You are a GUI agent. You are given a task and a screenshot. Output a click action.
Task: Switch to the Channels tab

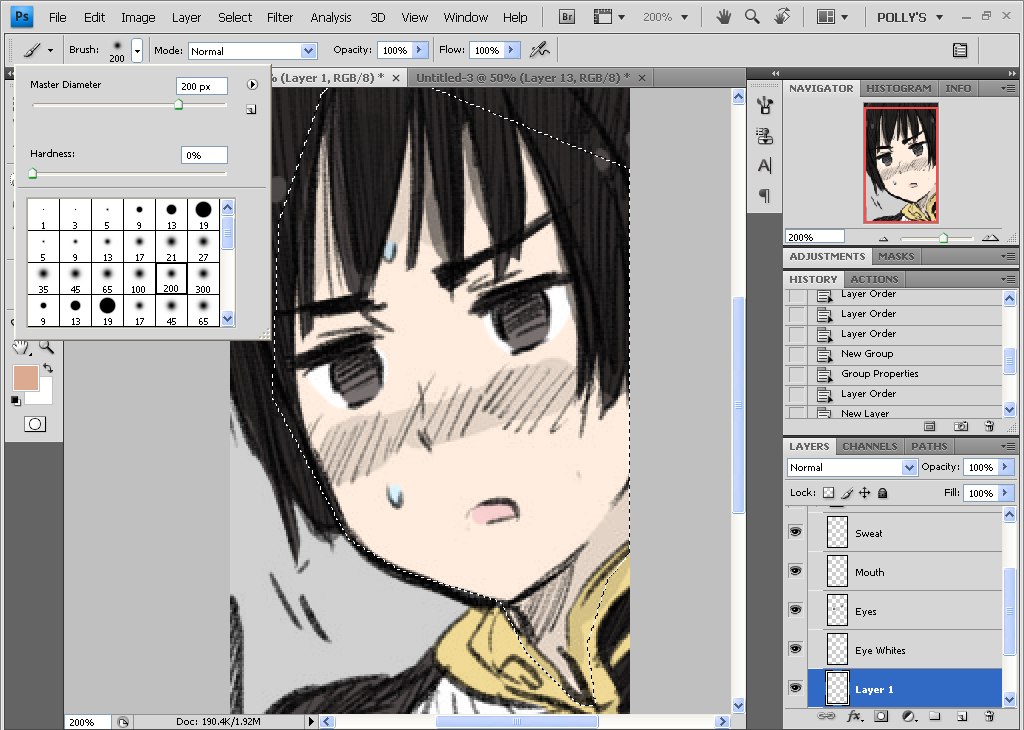869,447
